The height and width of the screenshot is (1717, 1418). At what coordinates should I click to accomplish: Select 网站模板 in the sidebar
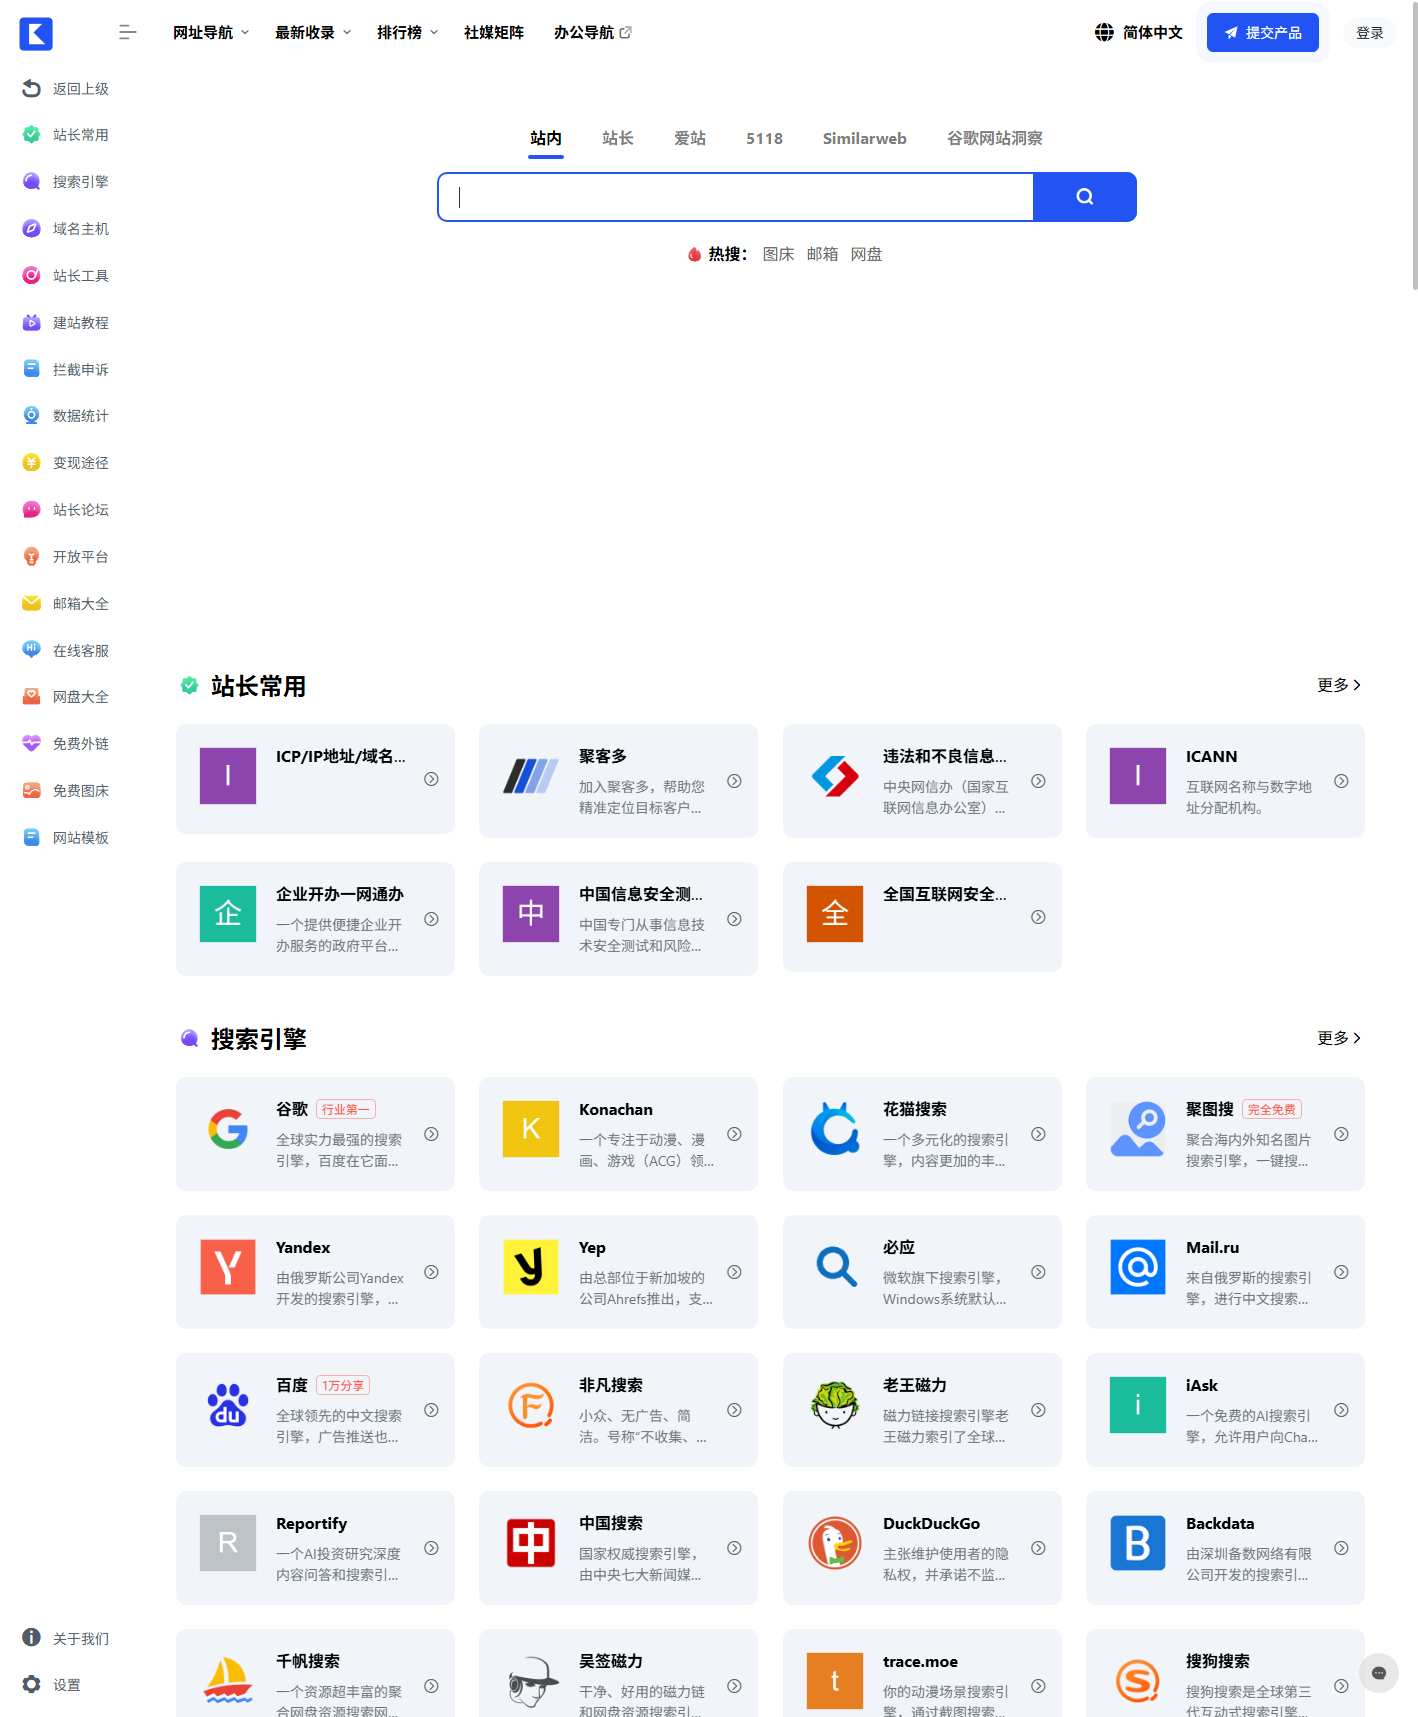click(66, 838)
